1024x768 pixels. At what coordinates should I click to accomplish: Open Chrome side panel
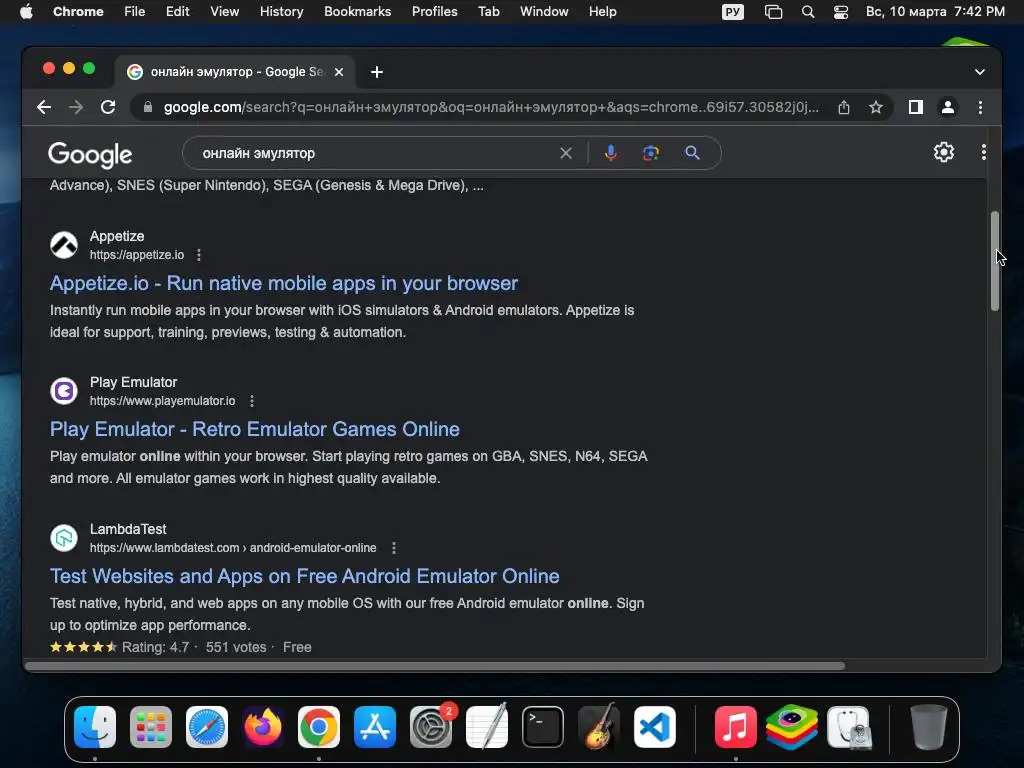[916, 107]
